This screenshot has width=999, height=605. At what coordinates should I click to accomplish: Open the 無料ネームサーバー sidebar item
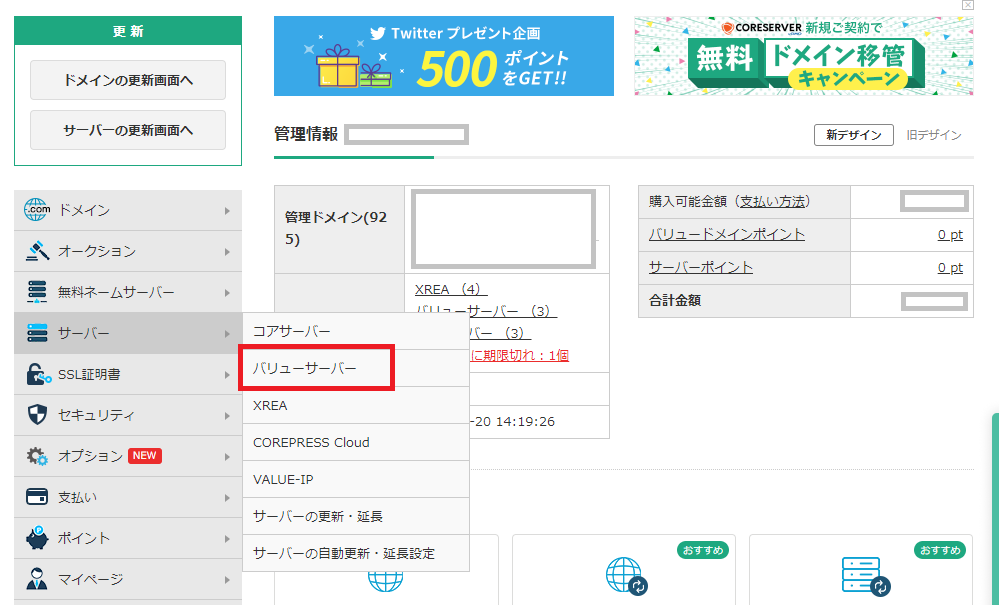(128, 292)
